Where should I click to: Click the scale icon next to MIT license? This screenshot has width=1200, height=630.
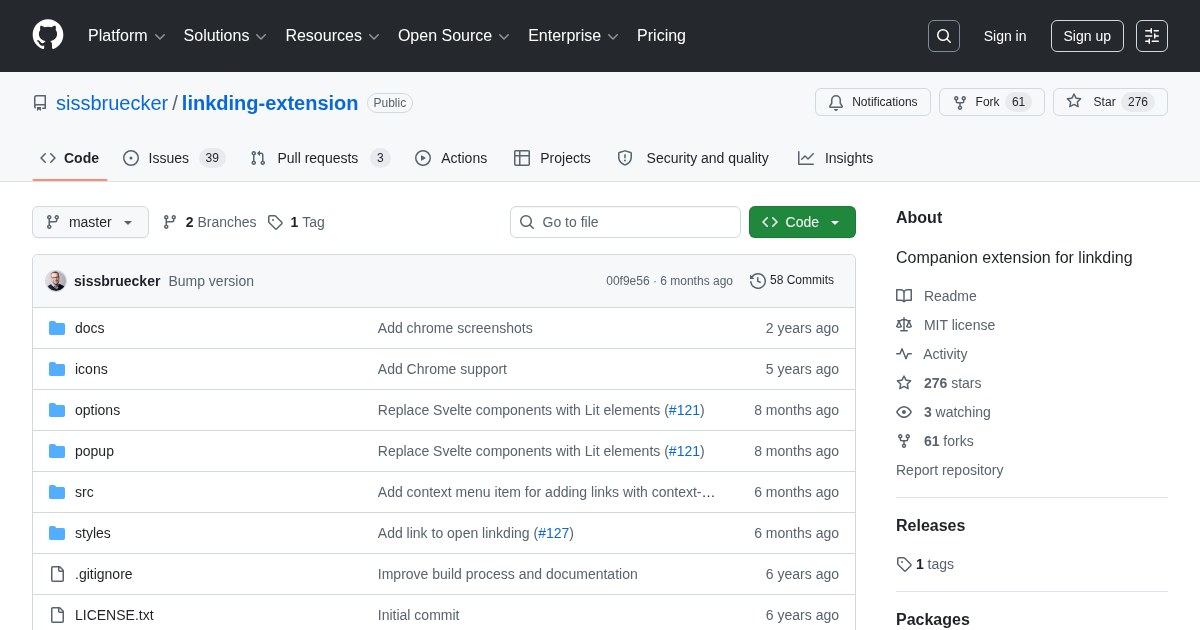tap(904, 325)
